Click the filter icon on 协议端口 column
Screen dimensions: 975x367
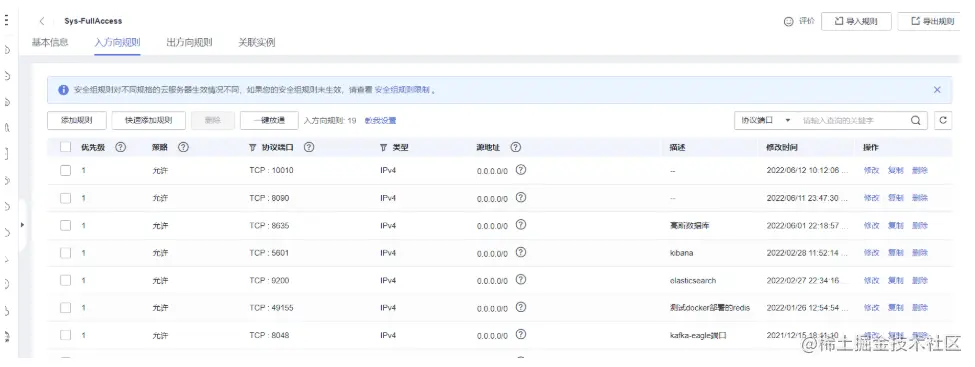(x=252, y=148)
